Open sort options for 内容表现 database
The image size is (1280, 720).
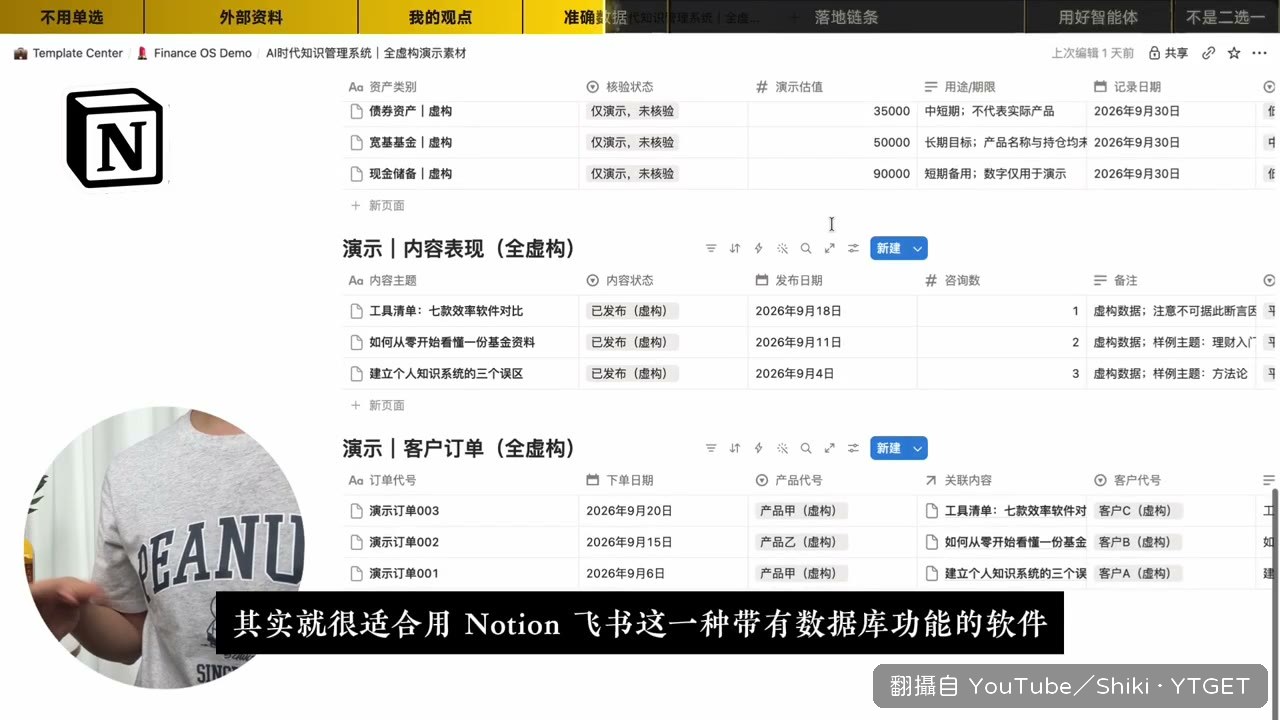(x=735, y=248)
